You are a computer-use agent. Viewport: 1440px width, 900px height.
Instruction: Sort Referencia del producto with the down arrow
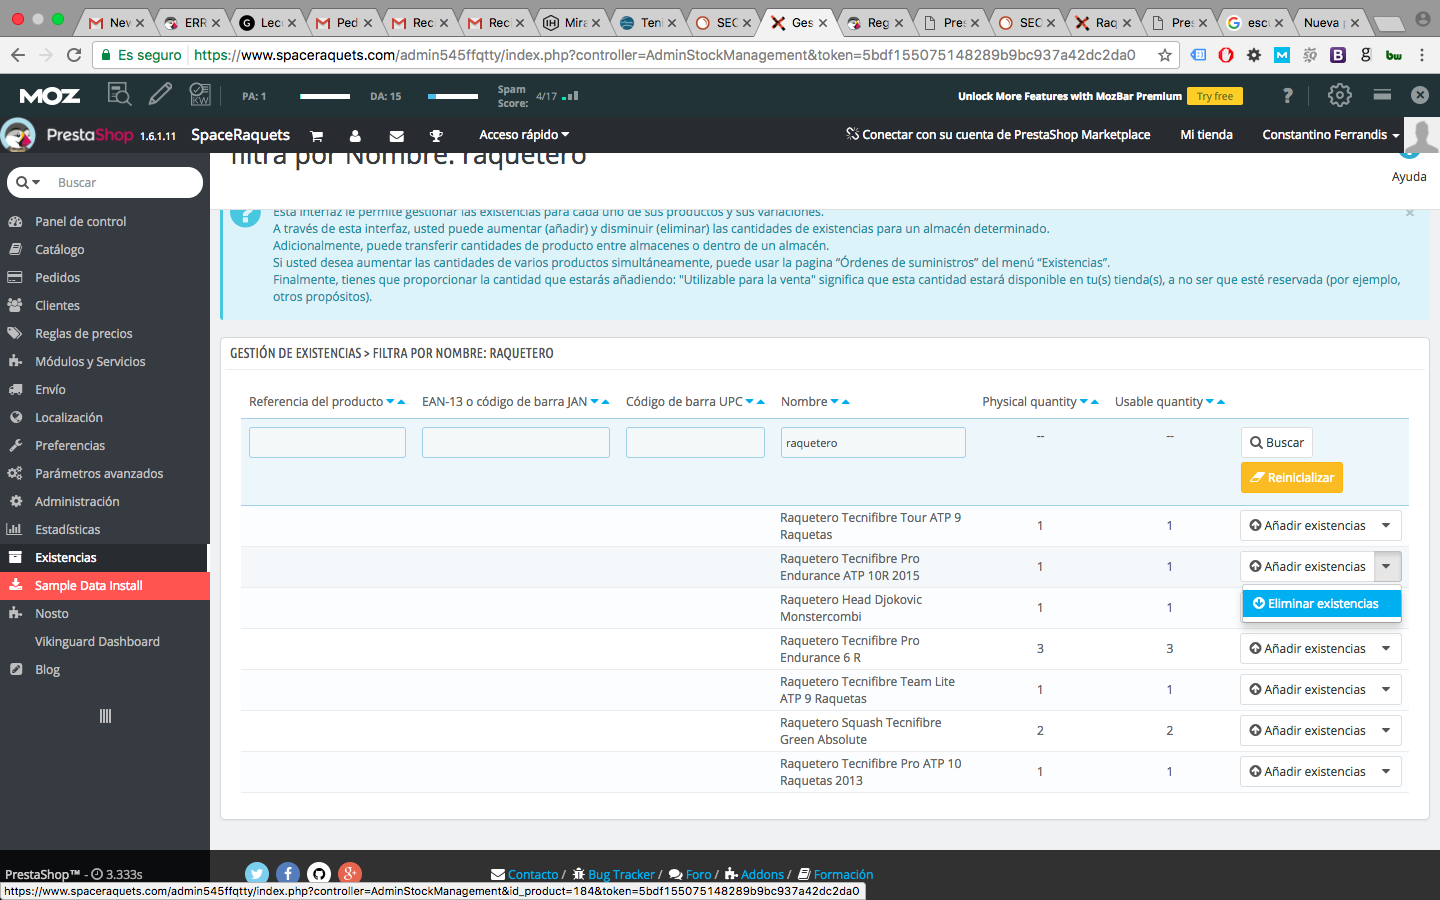[x=390, y=402]
